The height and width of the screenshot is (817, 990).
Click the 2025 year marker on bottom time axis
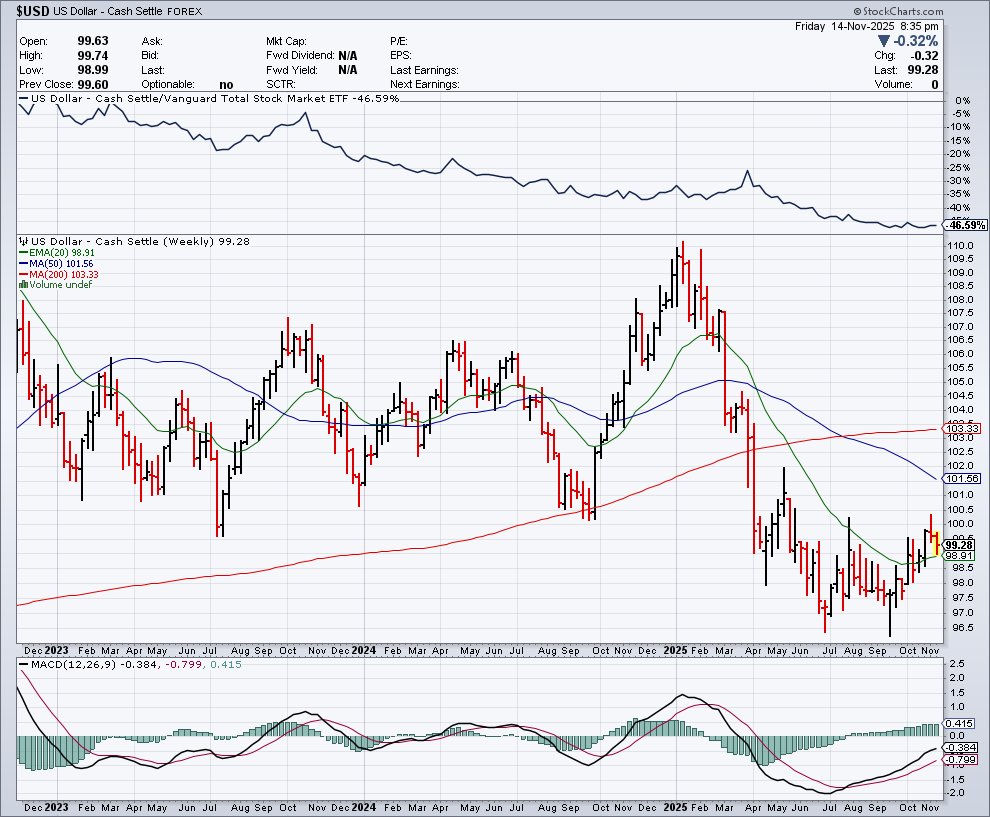(675, 806)
